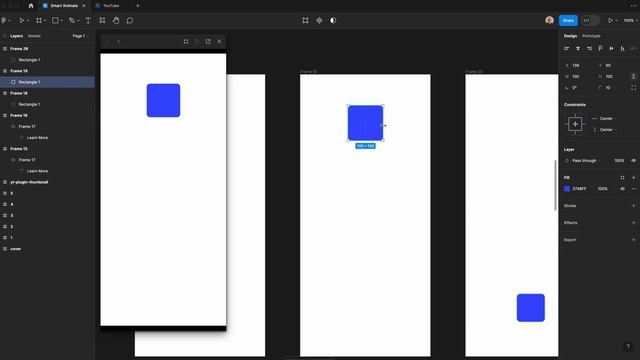640x360 pixels.
Task: Click the create component icon
Action: tap(319, 20)
